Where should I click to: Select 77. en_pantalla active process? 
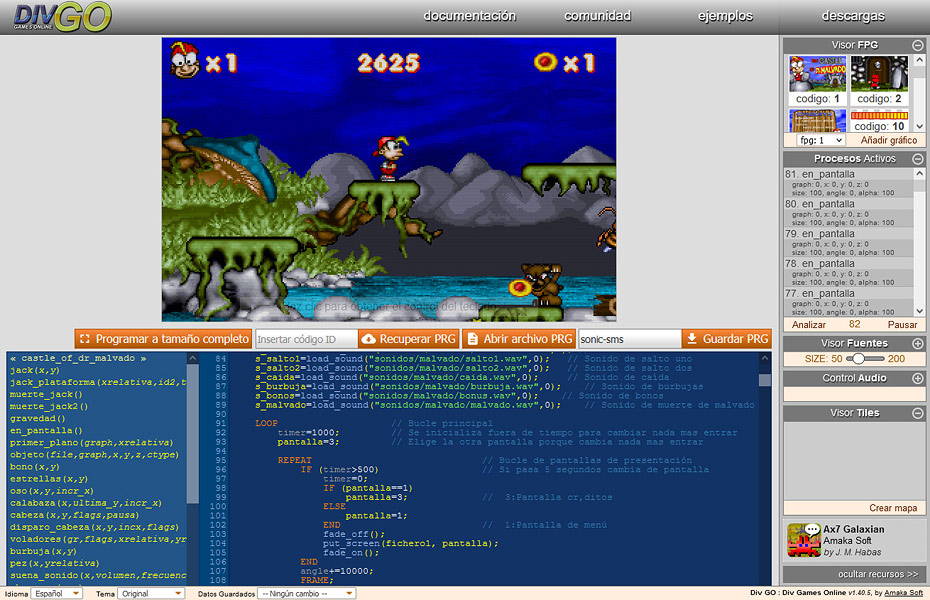click(x=848, y=302)
